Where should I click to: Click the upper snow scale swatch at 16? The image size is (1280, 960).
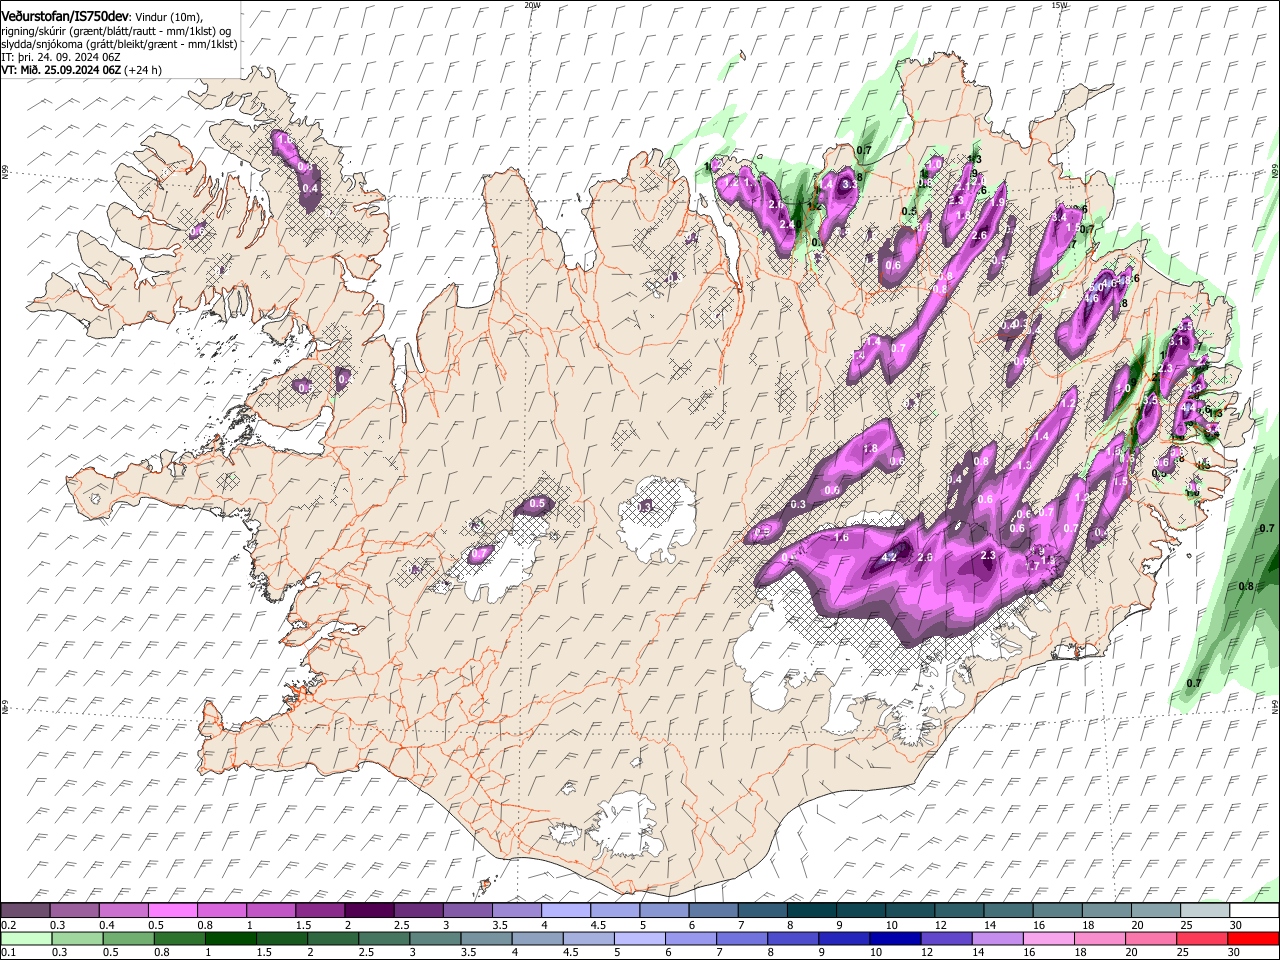(1057, 910)
